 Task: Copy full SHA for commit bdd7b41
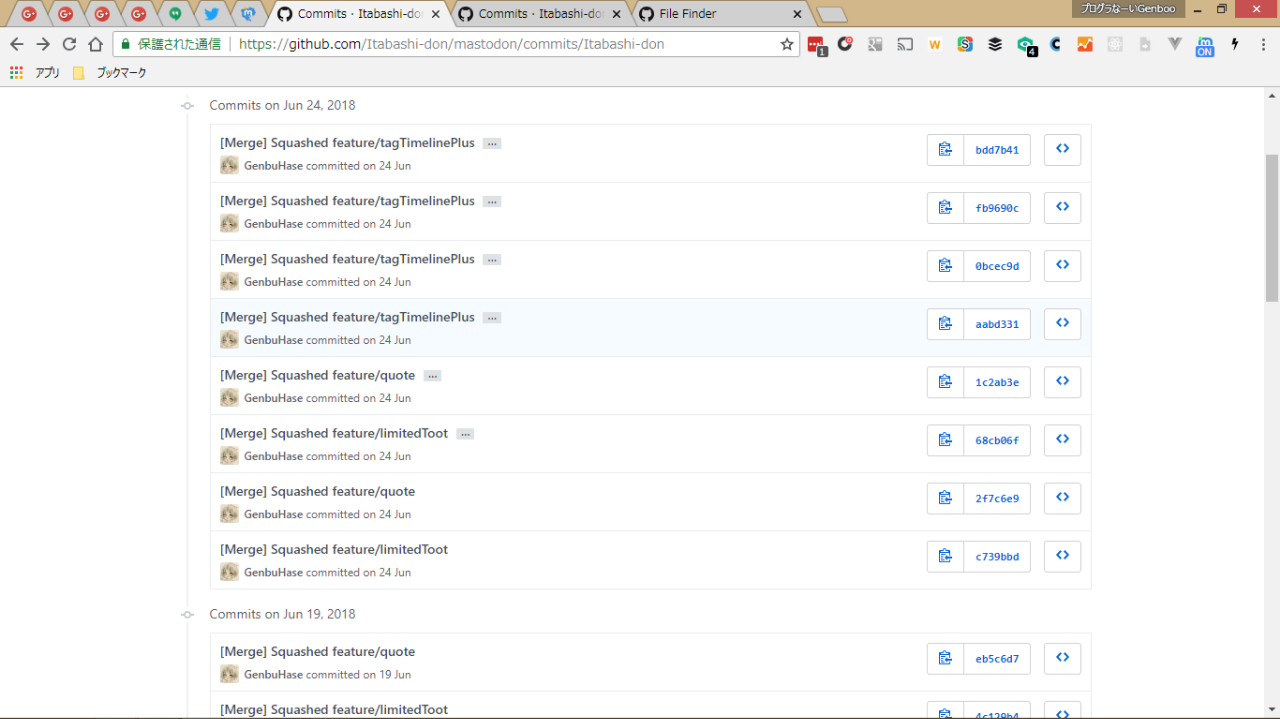(x=945, y=150)
